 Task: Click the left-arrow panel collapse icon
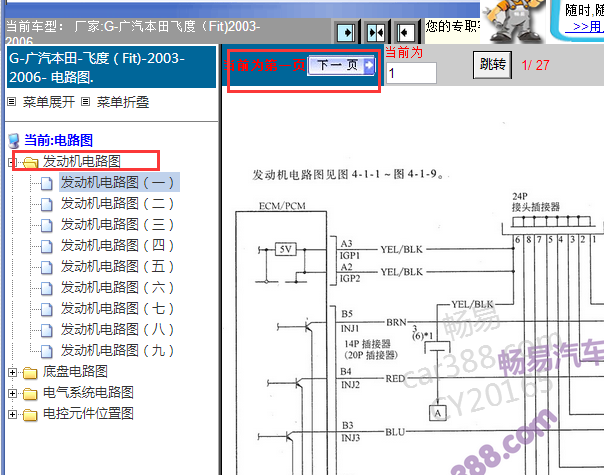[x=405, y=32]
